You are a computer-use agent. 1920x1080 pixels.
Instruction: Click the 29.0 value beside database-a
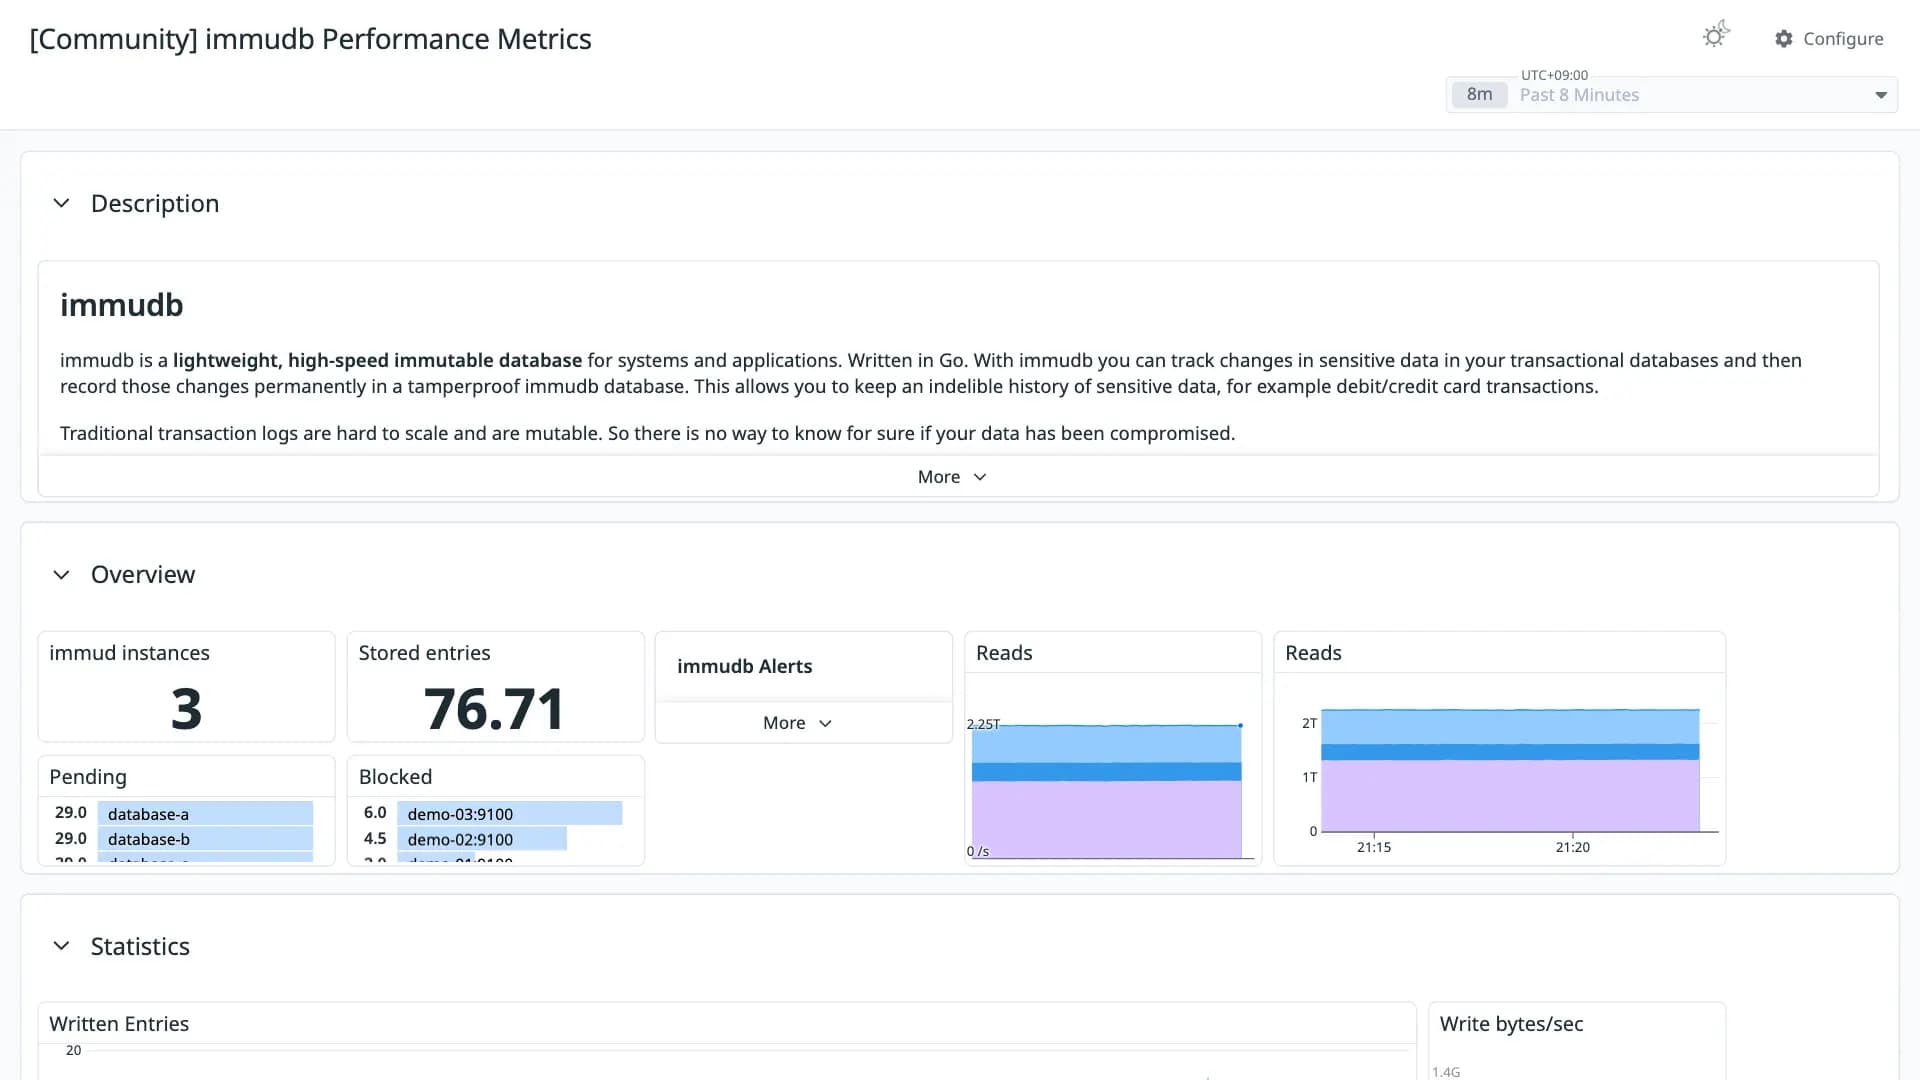(71, 813)
